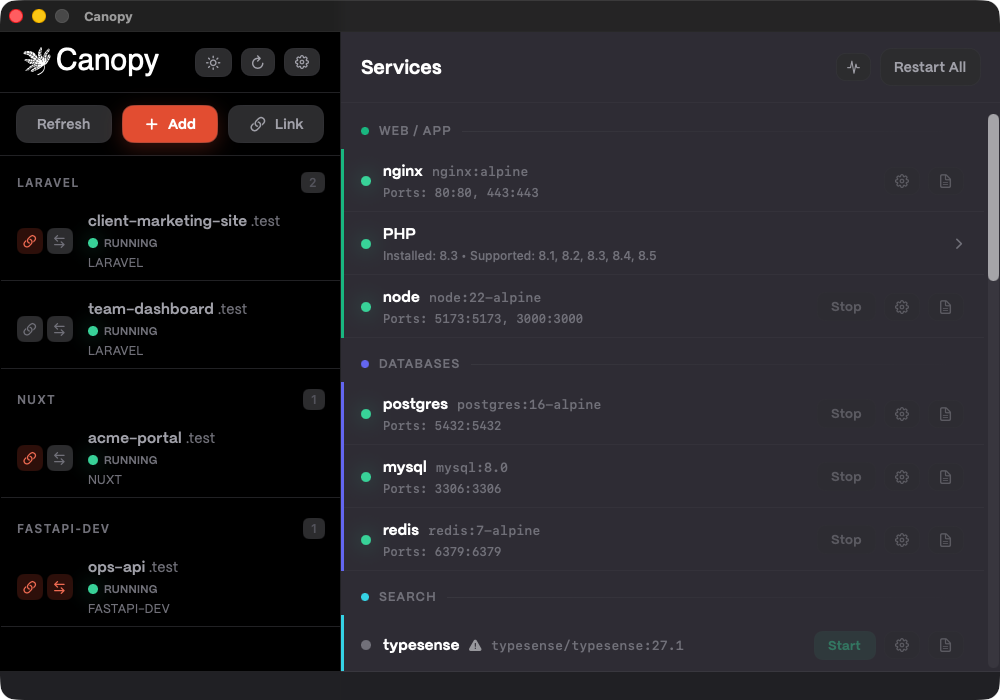Open nginx service settings gear
1000x700 pixels.
(x=902, y=181)
